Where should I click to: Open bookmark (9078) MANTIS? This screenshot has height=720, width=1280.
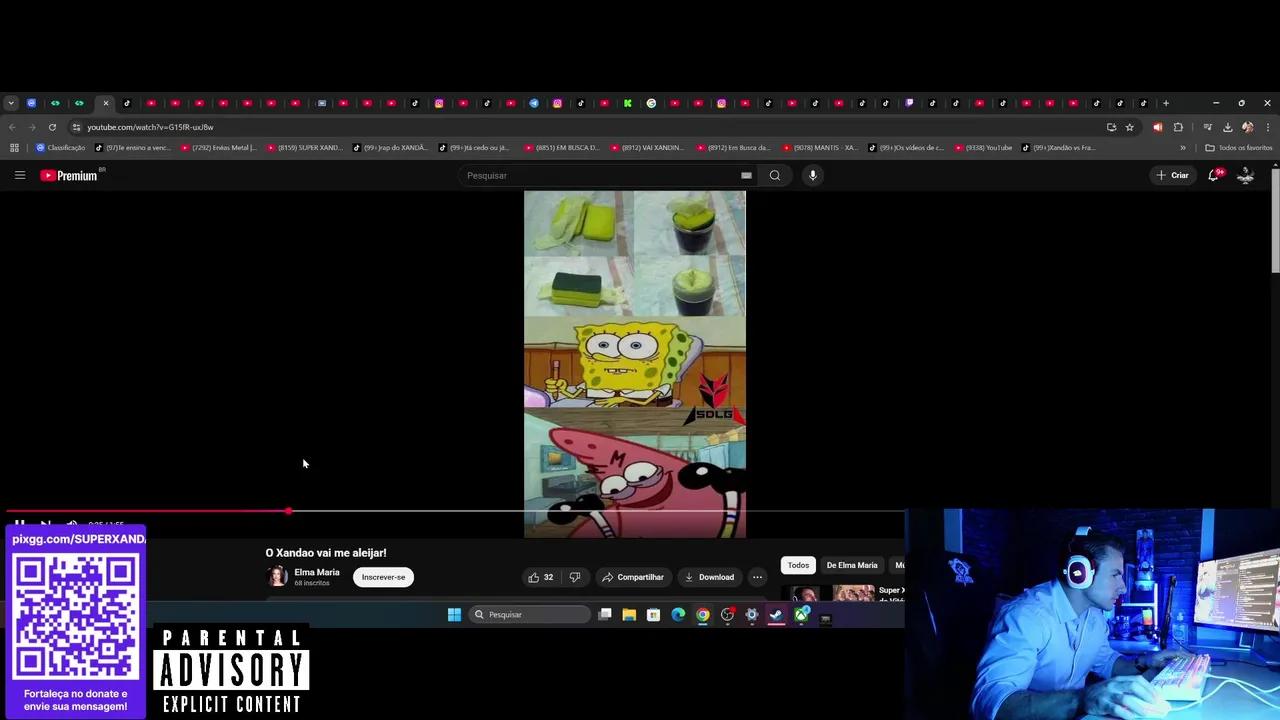[x=820, y=147]
